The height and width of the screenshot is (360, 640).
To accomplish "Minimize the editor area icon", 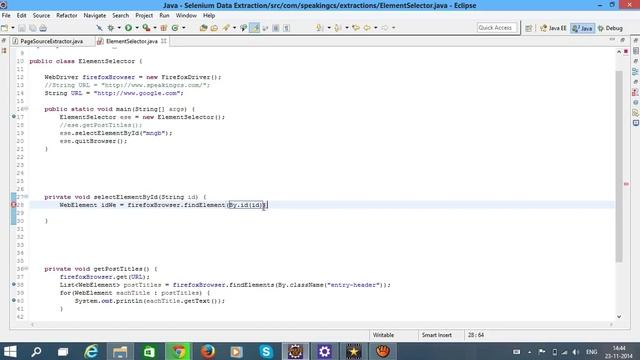I will (x=612, y=40).
